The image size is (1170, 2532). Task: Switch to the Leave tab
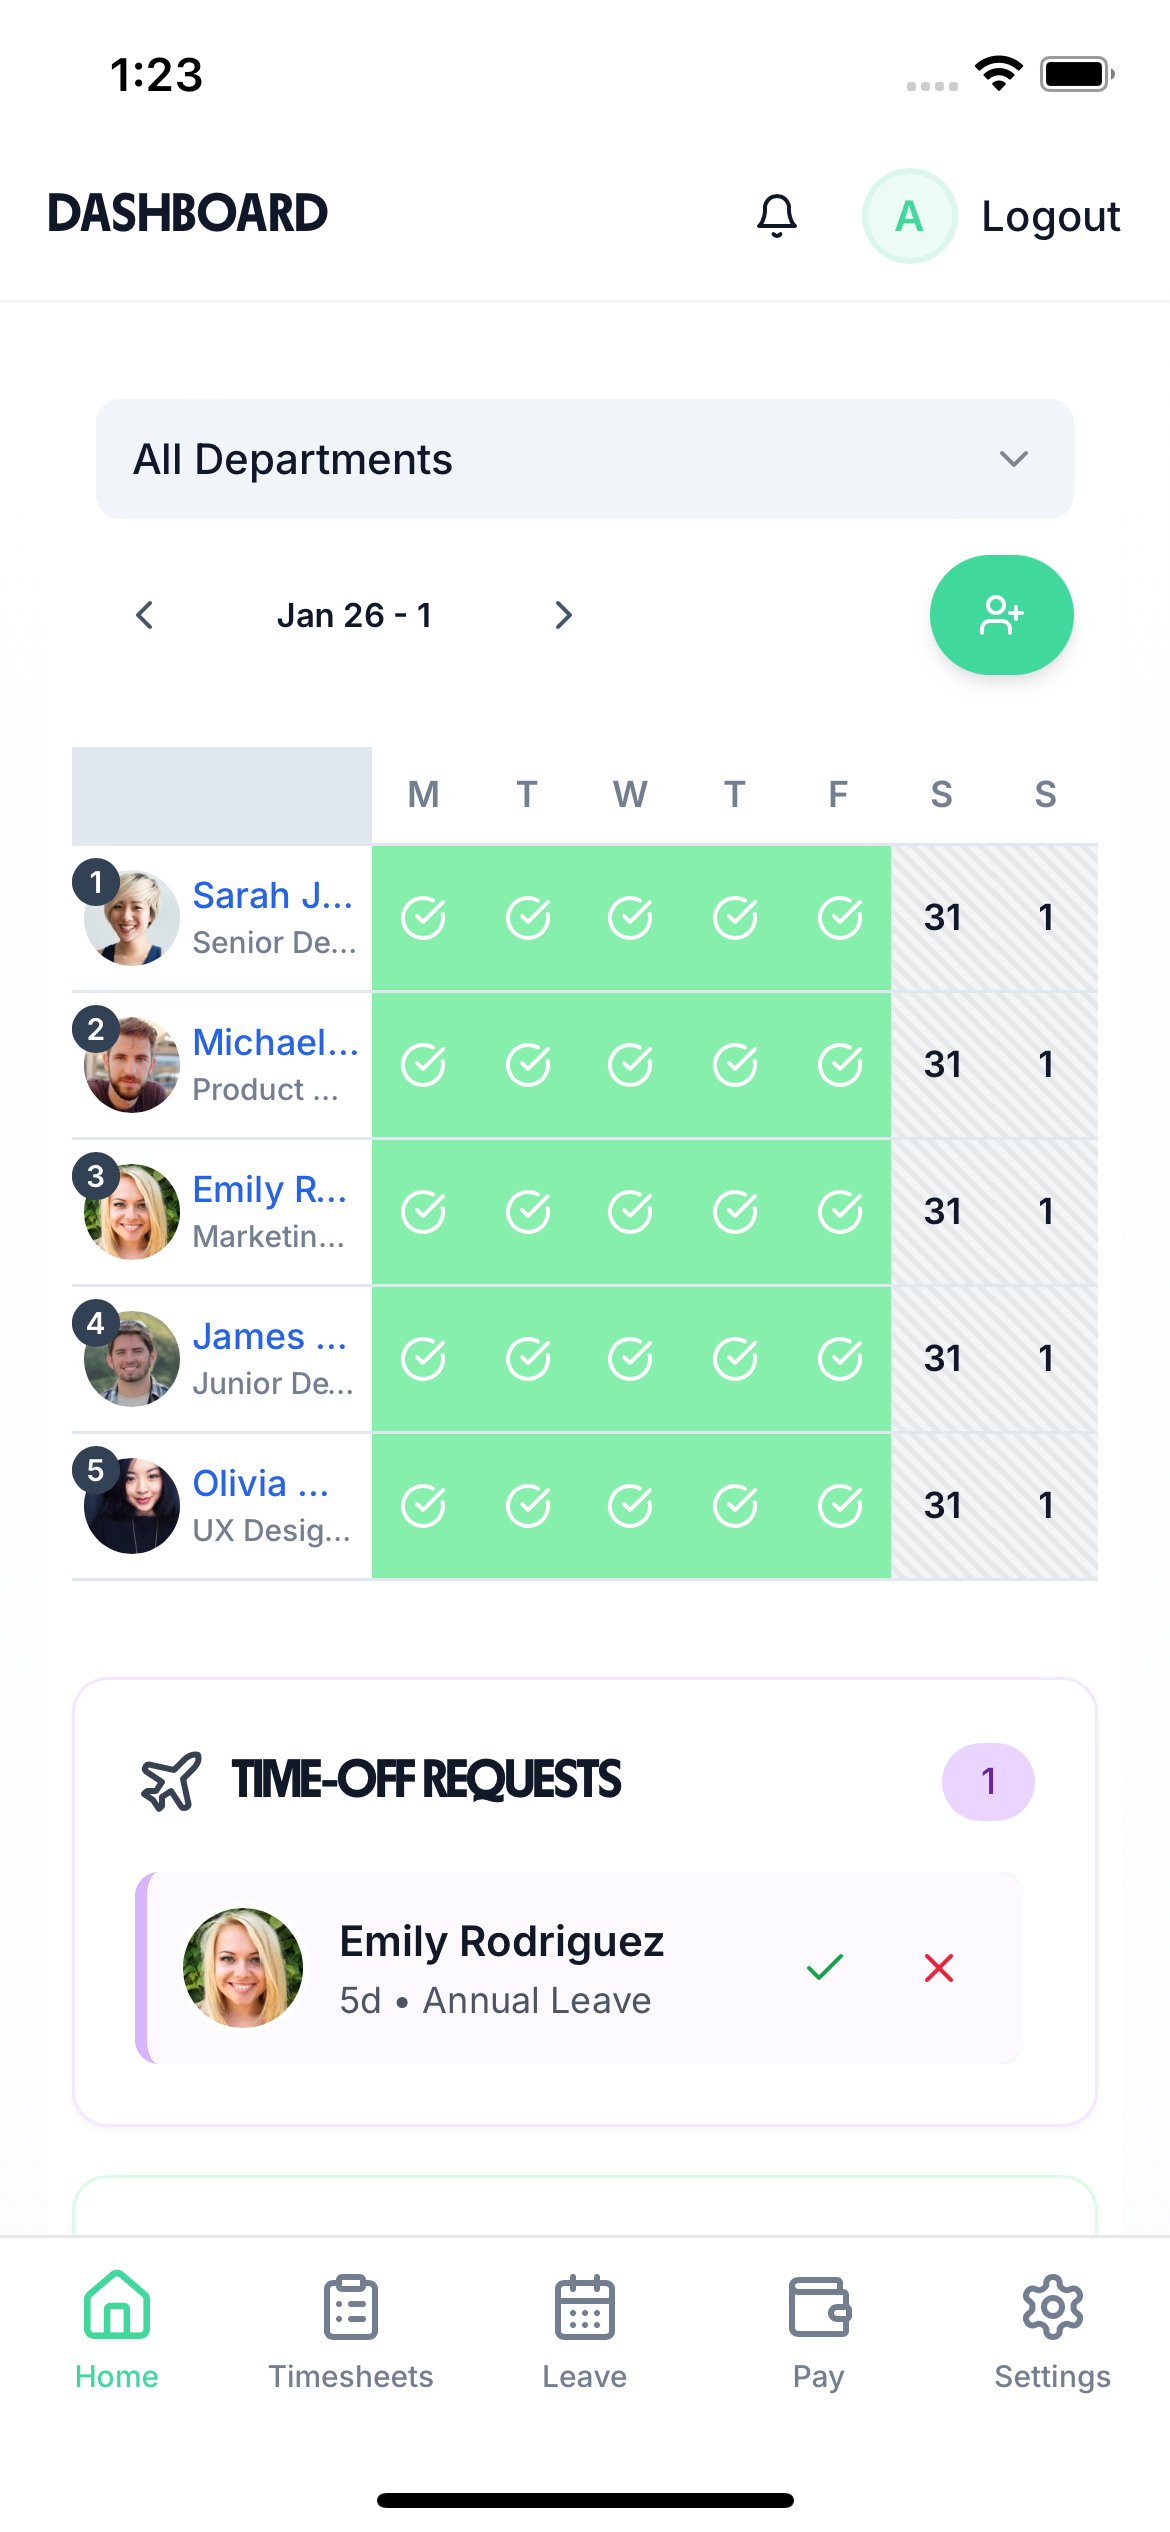pyautogui.click(x=585, y=2332)
